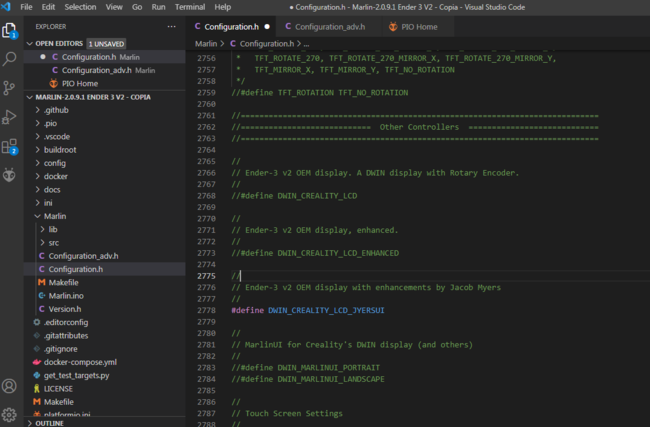The width and height of the screenshot is (650, 427).
Task: Open the Terminal menu
Action: 190,6
